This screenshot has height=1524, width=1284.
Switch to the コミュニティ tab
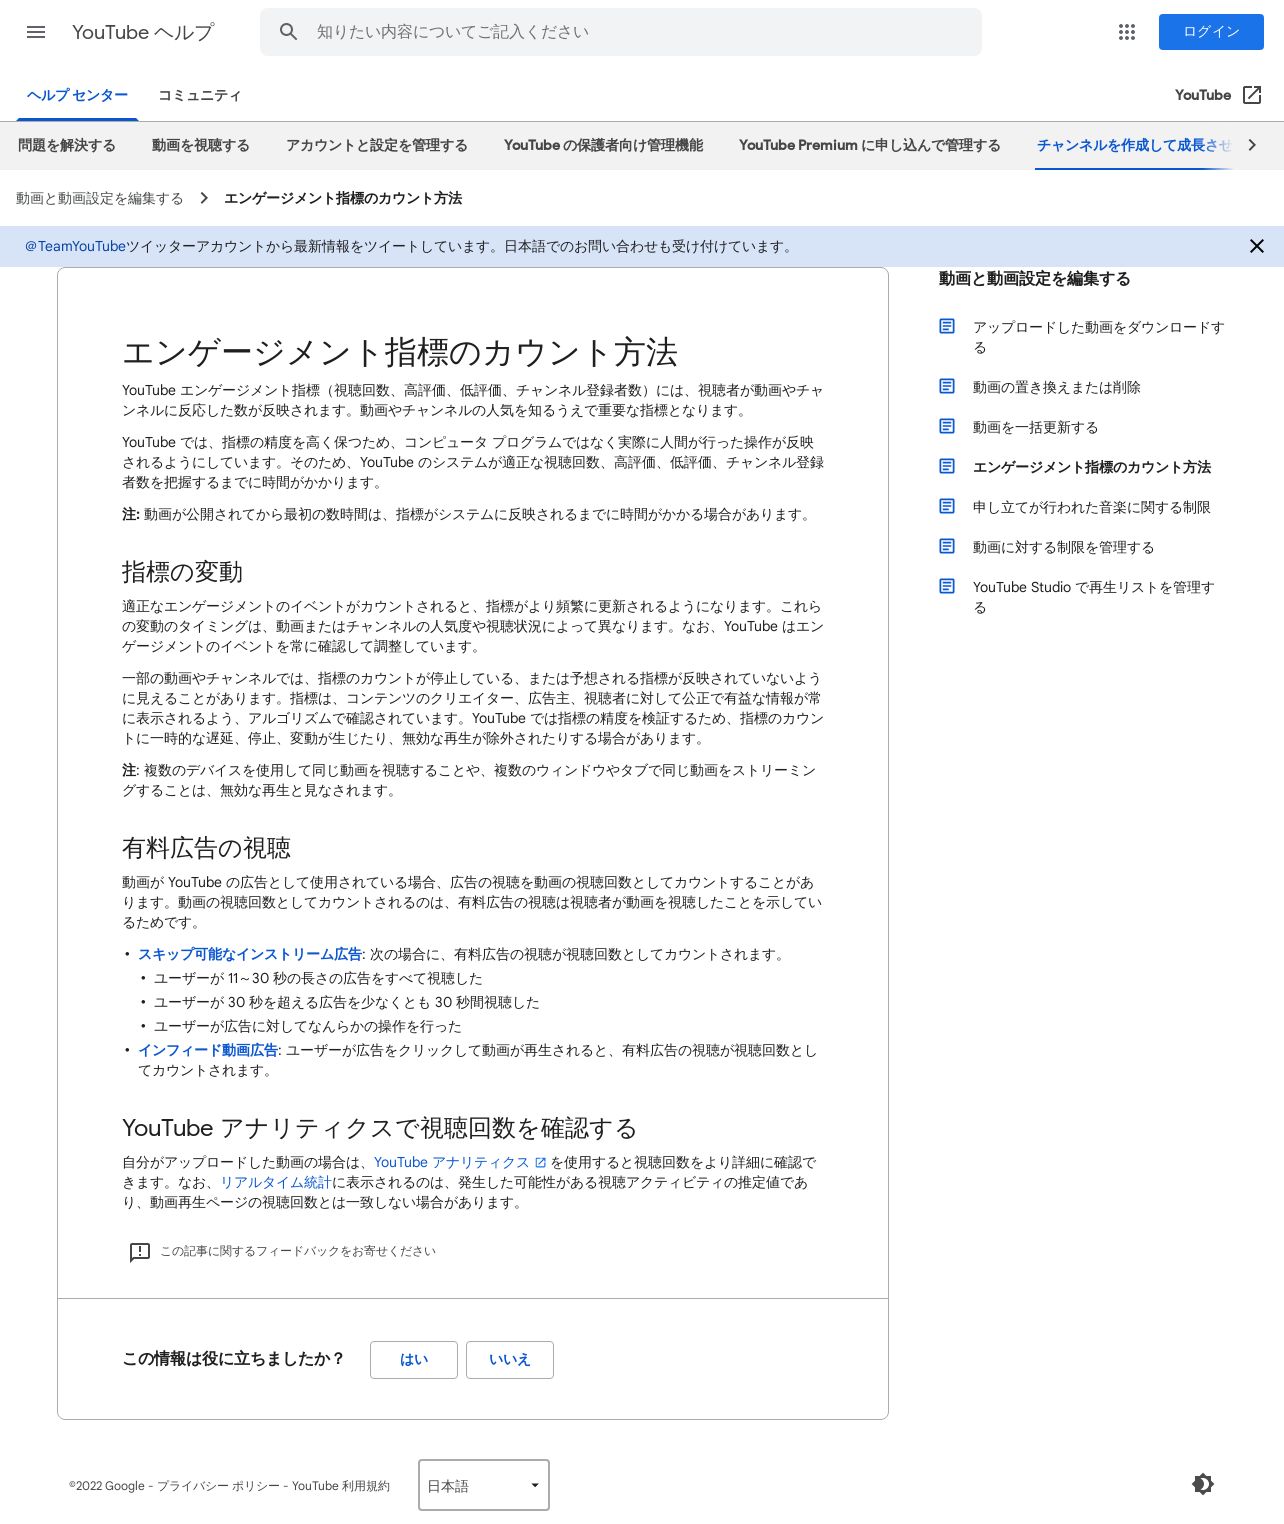click(200, 96)
